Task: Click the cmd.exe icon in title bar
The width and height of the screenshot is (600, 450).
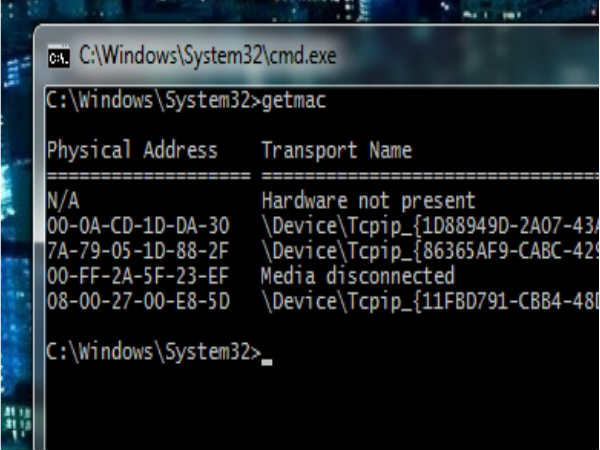Action: 59,57
